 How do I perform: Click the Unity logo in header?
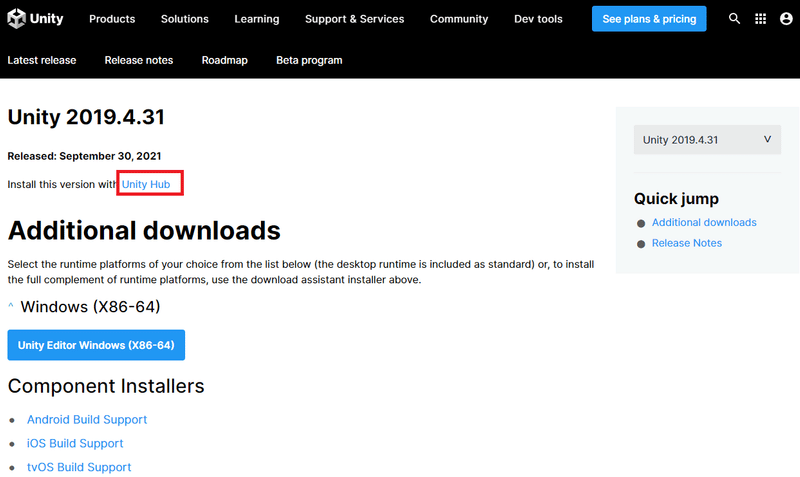point(35,19)
